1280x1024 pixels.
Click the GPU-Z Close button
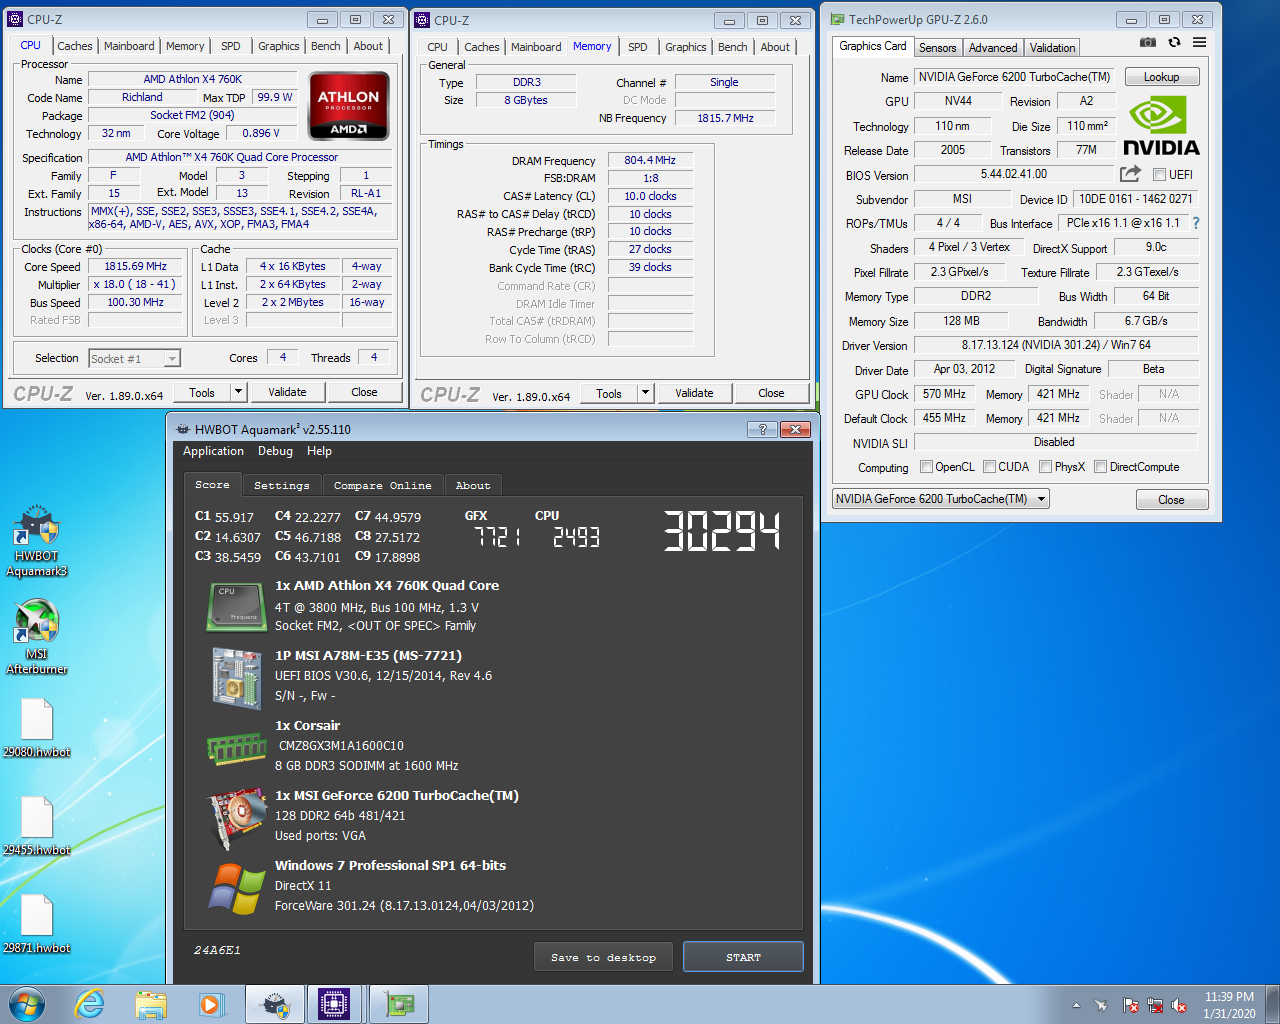1171,499
